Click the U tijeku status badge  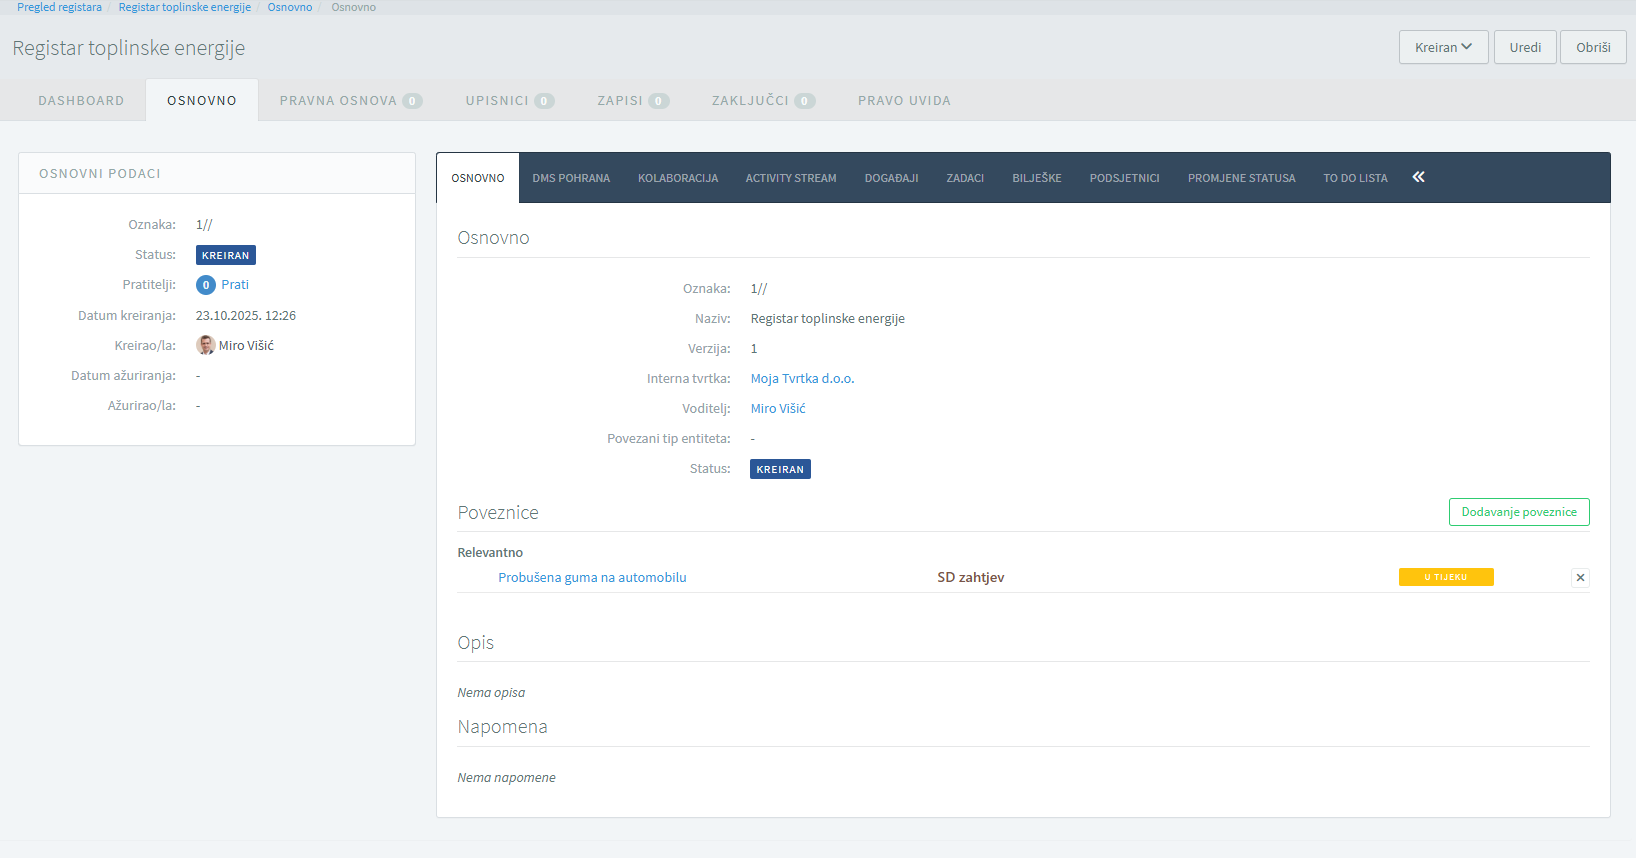[x=1445, y=577]
